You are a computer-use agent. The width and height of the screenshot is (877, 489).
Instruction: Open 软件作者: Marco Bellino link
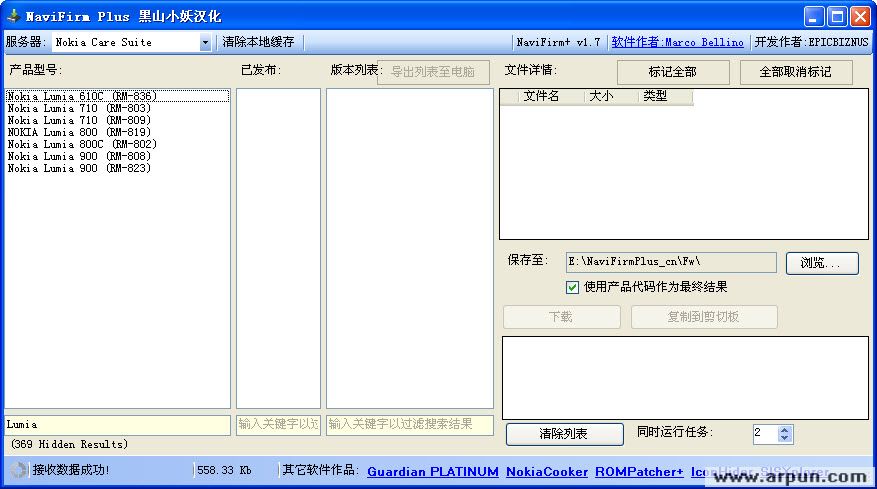click(677, 42)
